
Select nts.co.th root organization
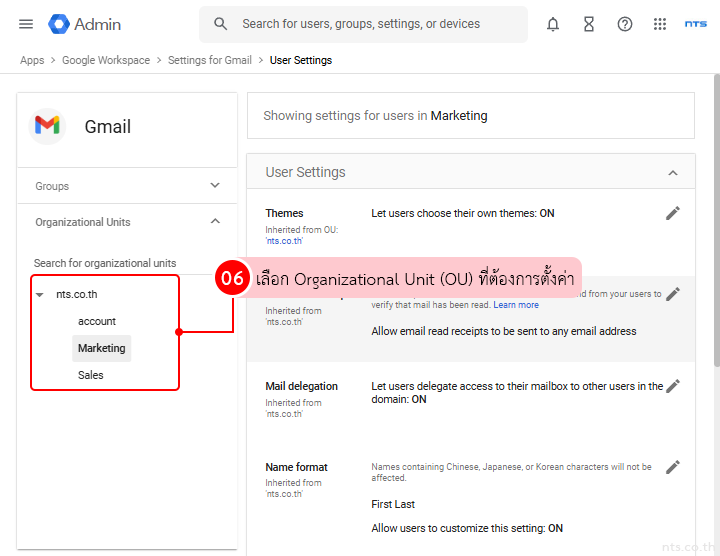coord(77,294)
